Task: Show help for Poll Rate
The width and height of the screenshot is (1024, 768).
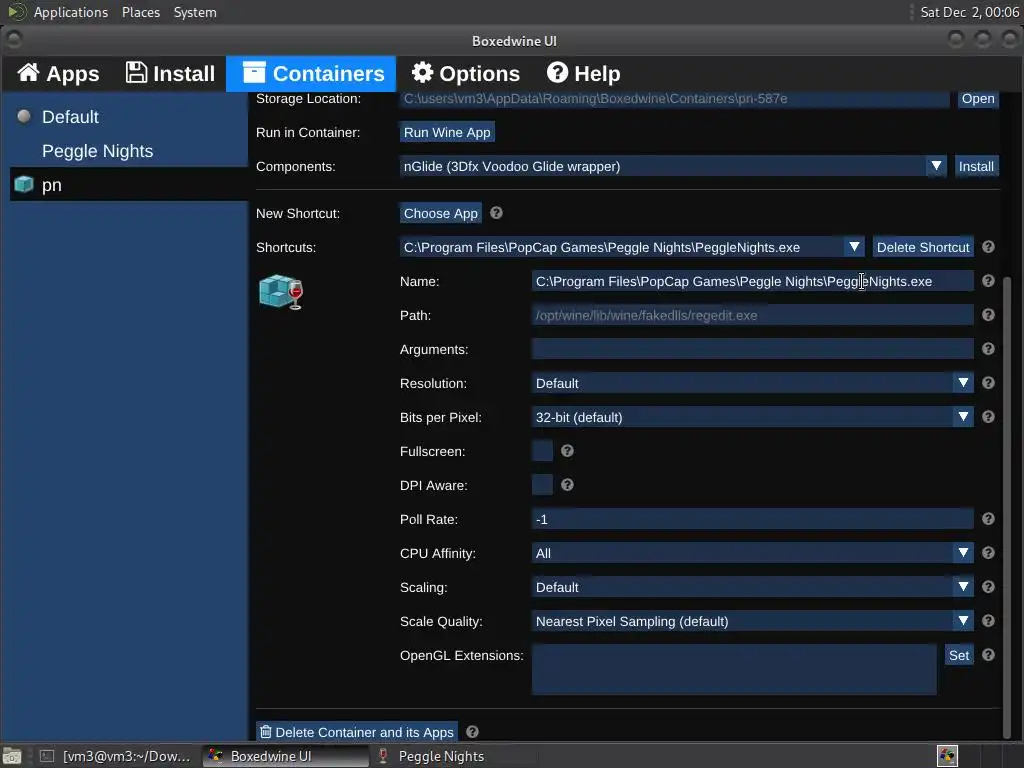Action: click(988, 519)
